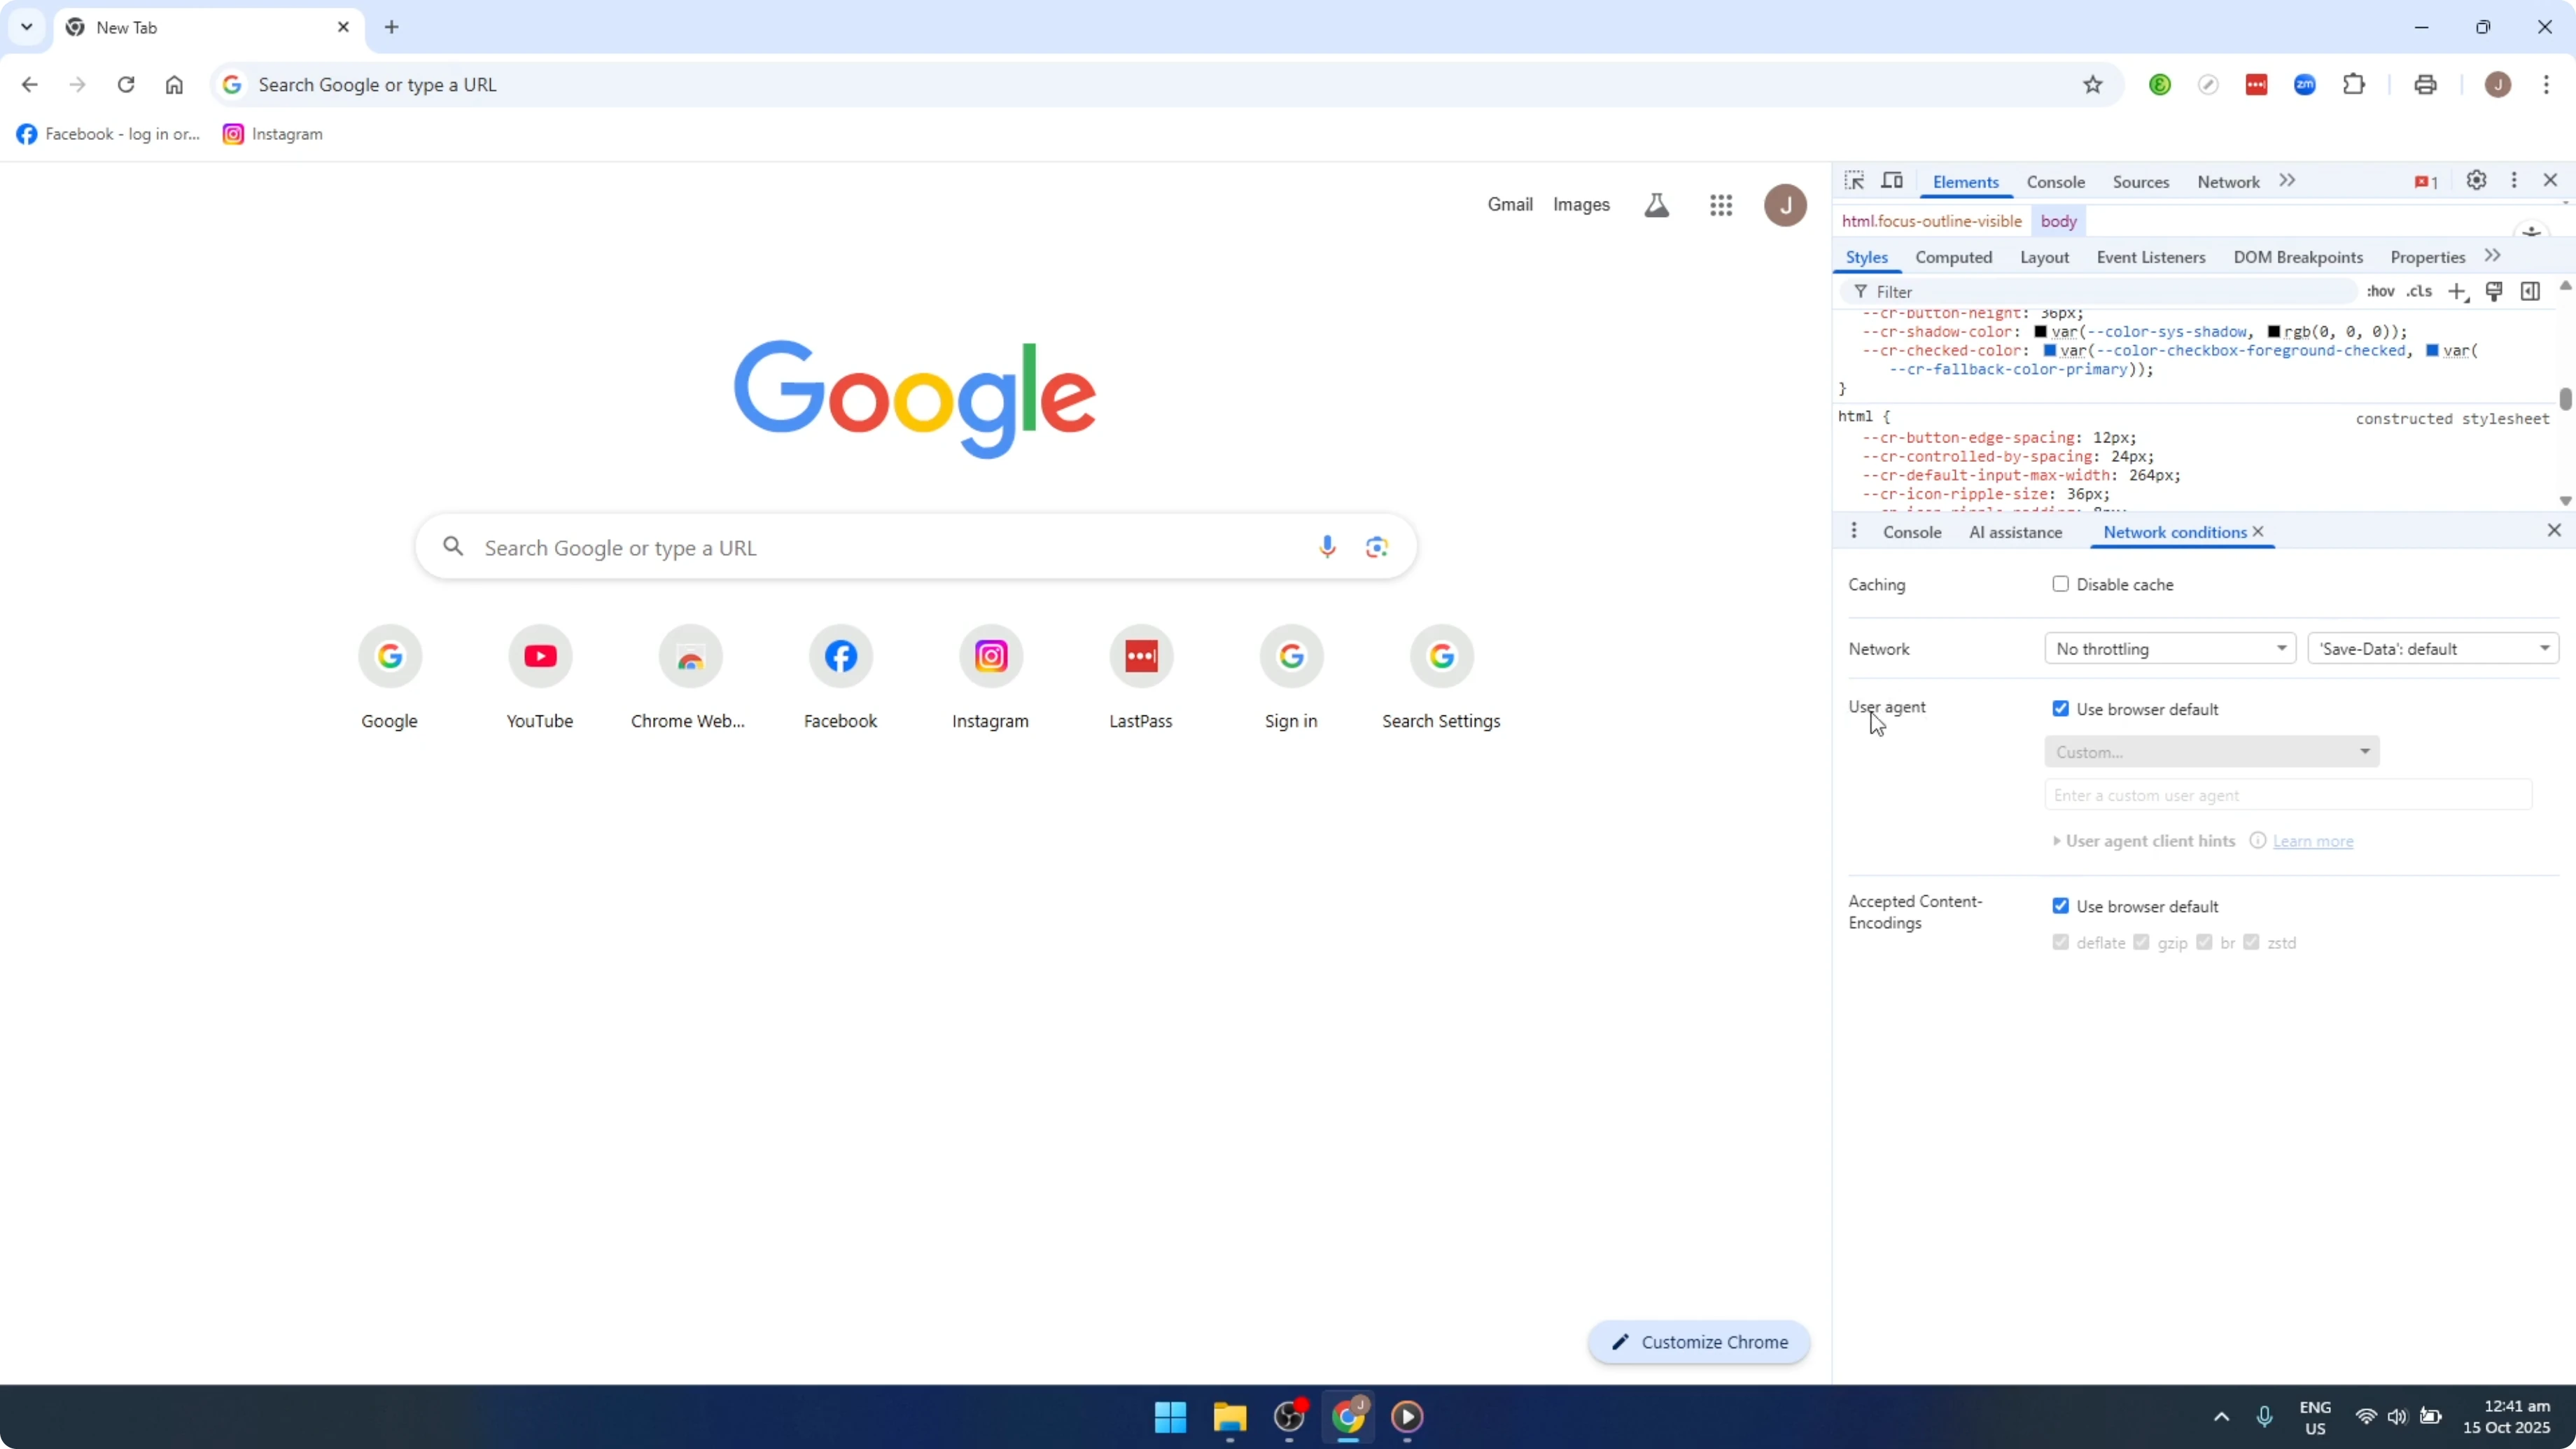Select the inspect element tool in DevTools

[x=1855, y=181]
